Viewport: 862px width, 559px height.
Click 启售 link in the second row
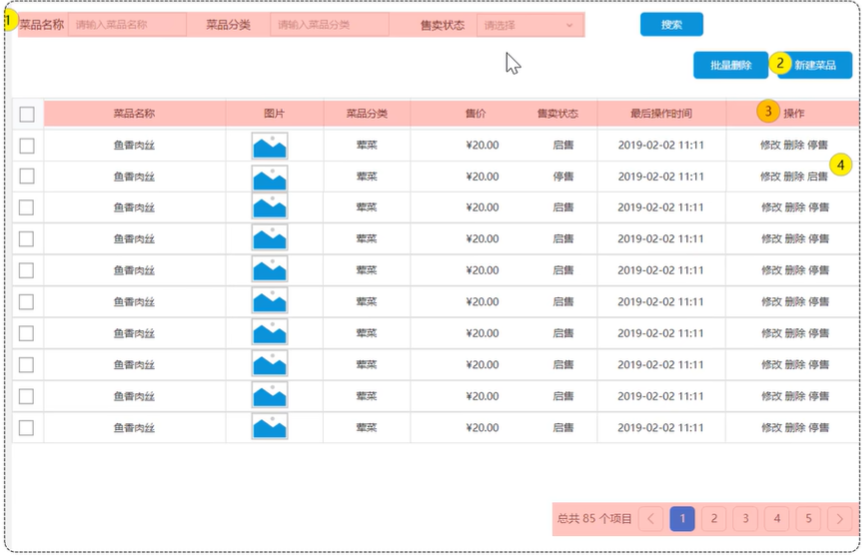818,177
